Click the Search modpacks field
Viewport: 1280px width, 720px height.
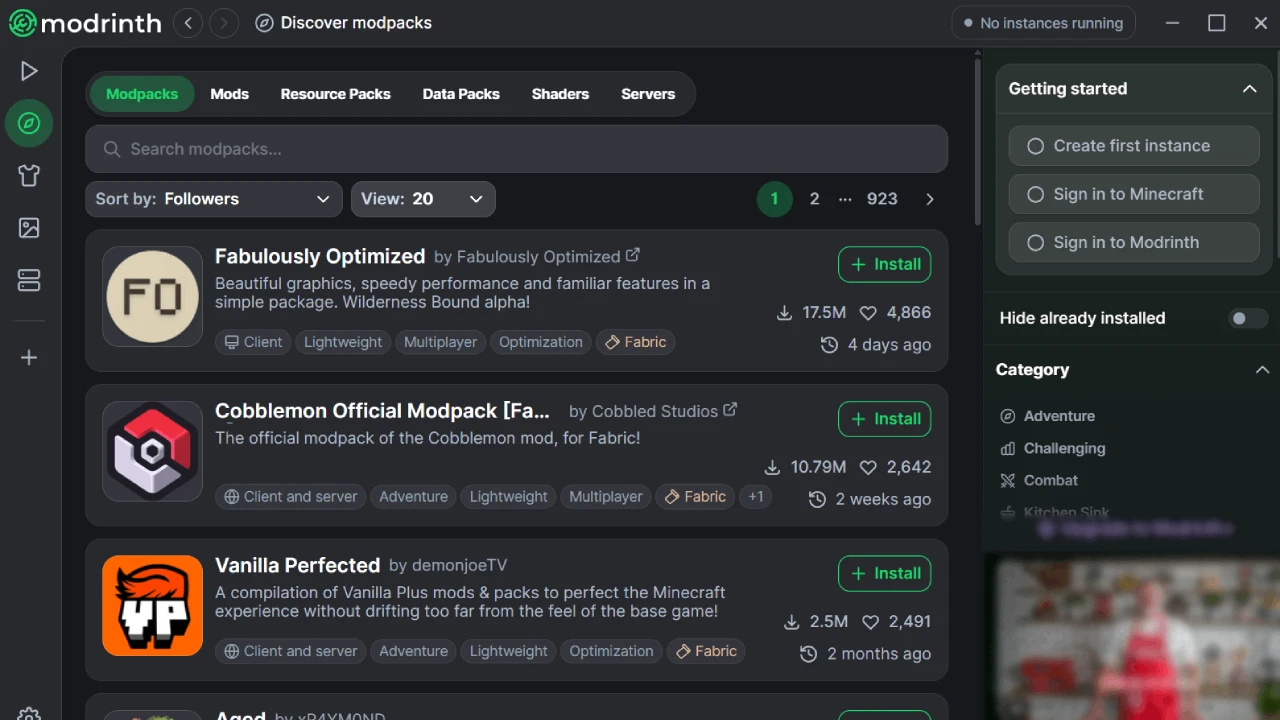tap(517, 149)
